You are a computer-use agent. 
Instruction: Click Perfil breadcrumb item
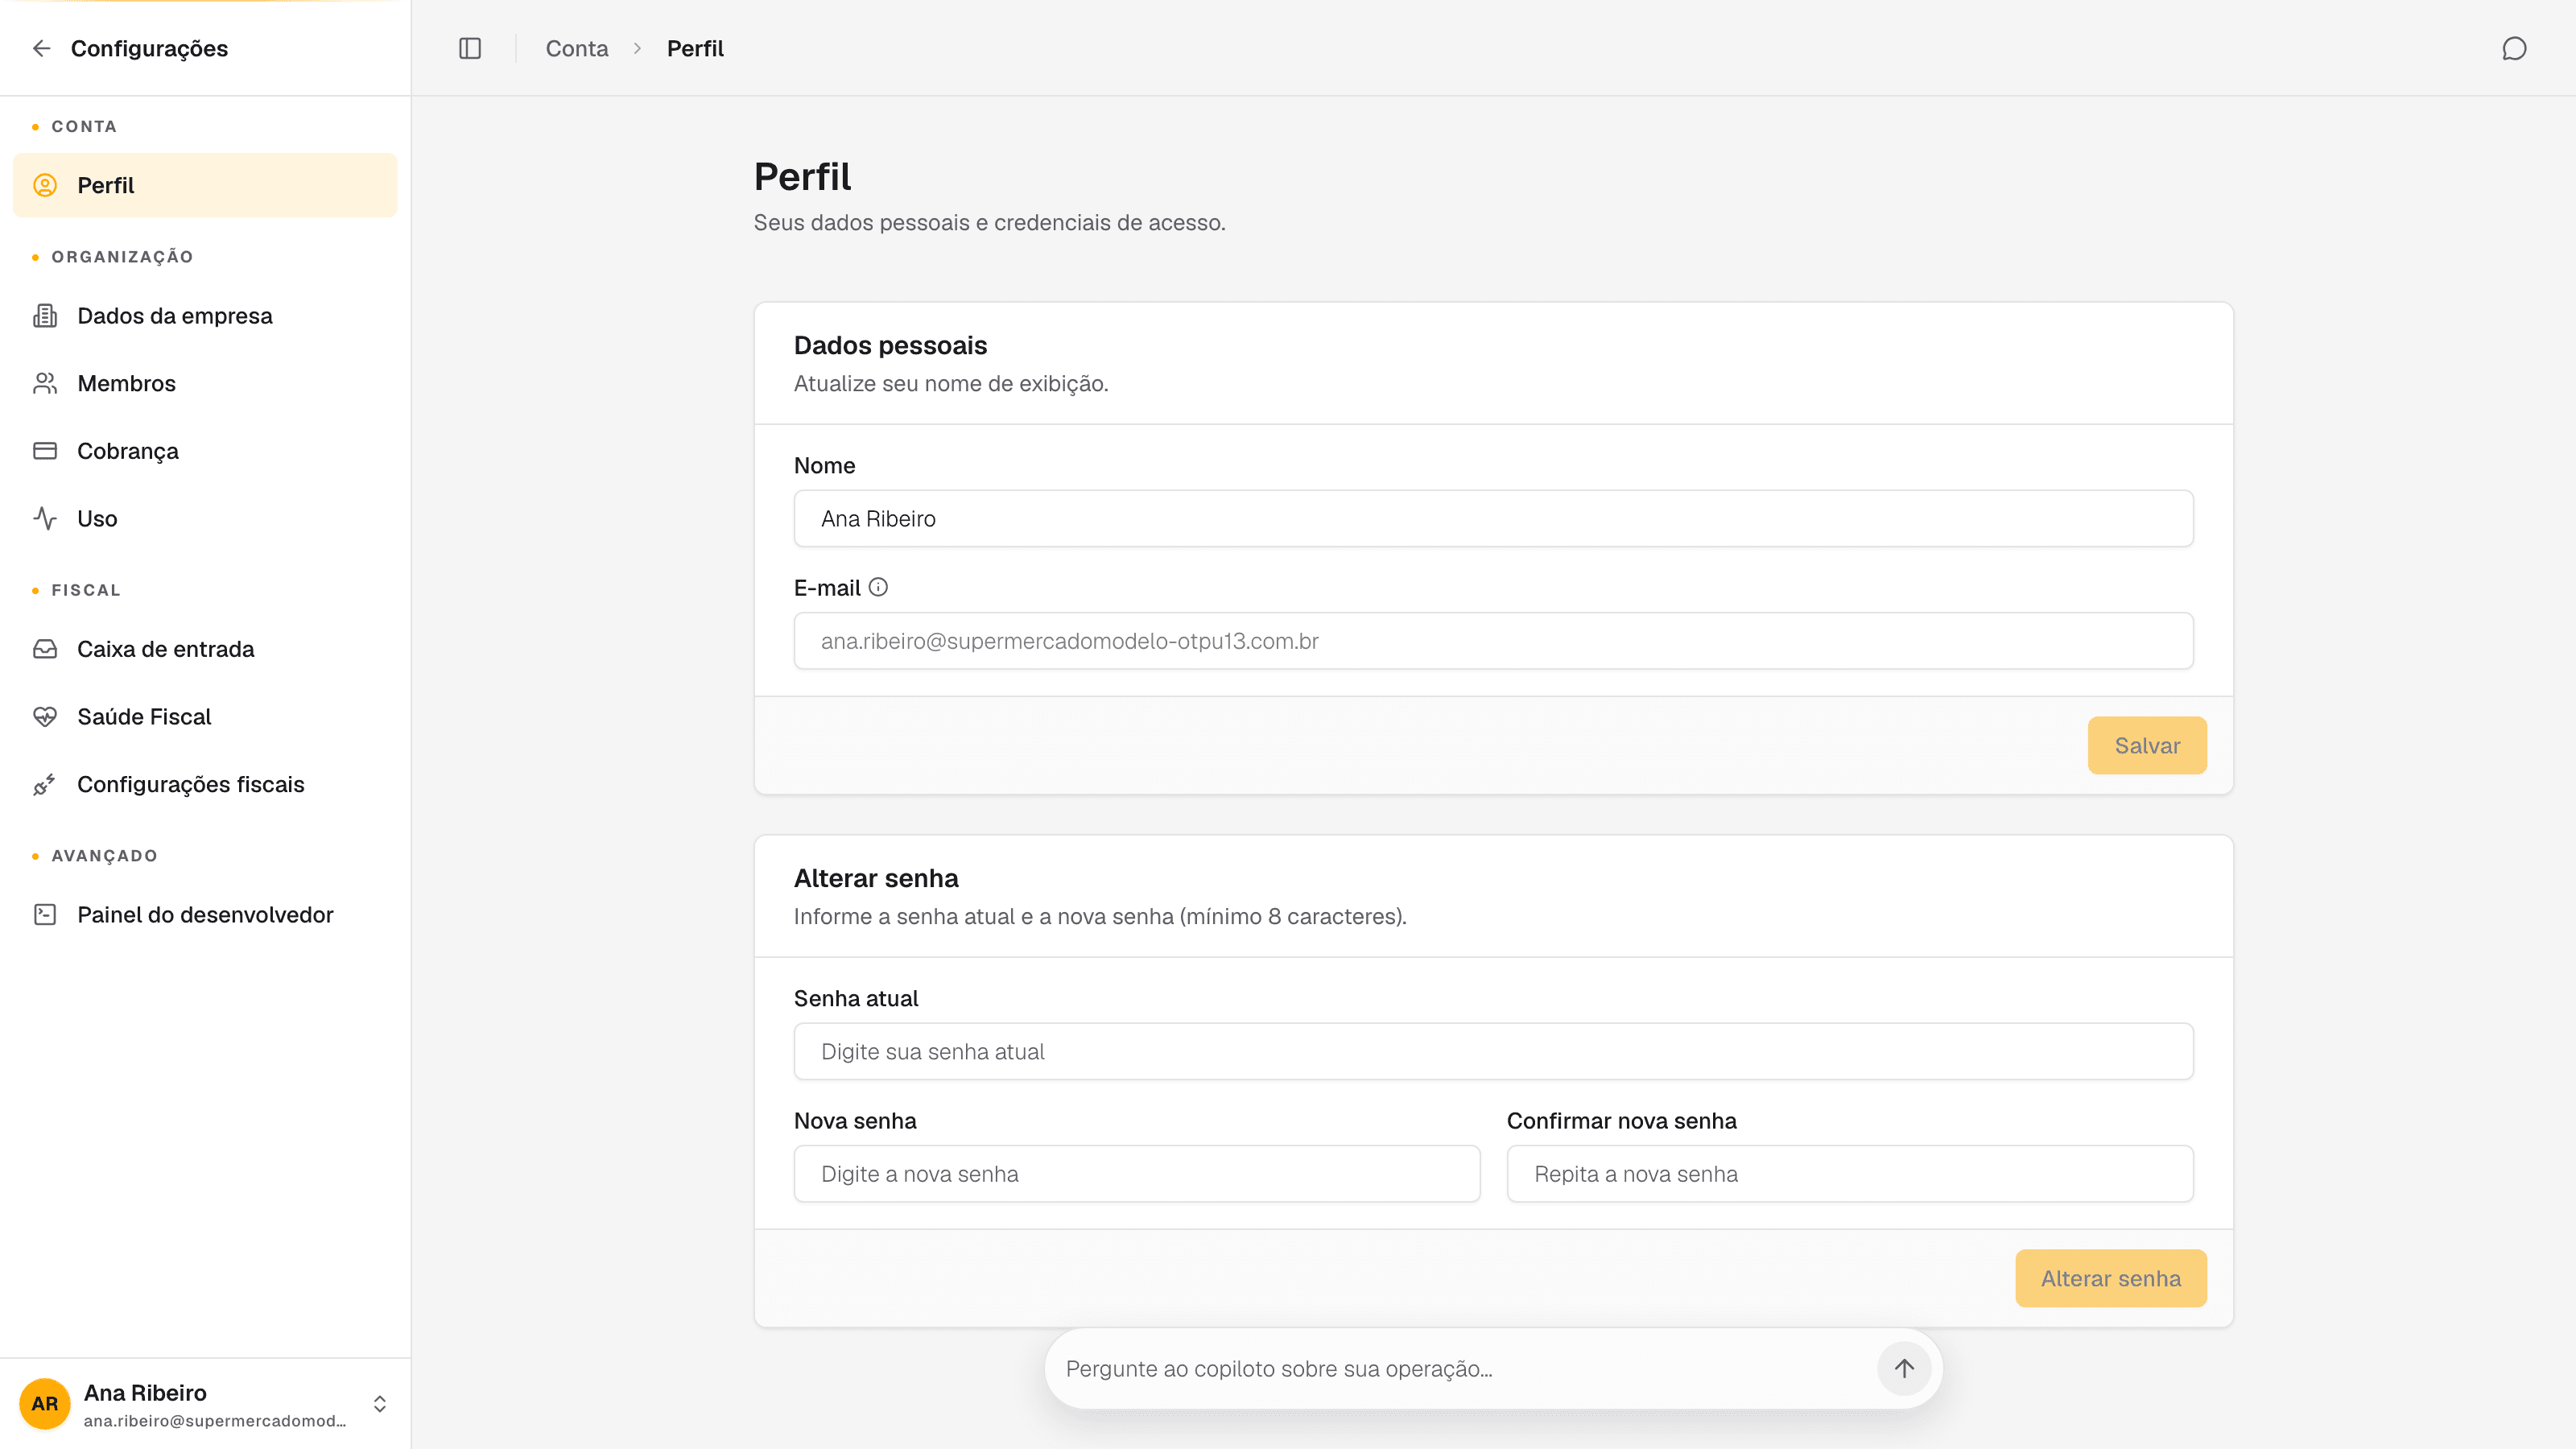(x=695, y=48)
